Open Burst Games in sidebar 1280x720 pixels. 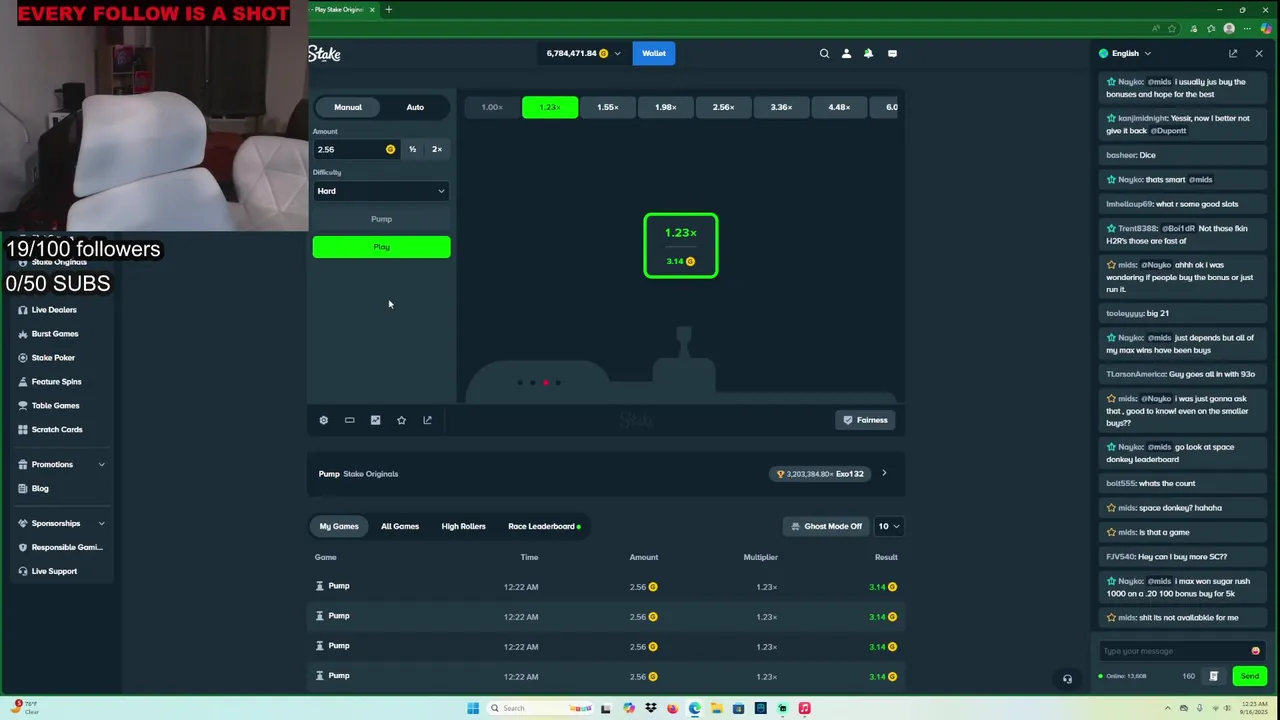point(54,334)
